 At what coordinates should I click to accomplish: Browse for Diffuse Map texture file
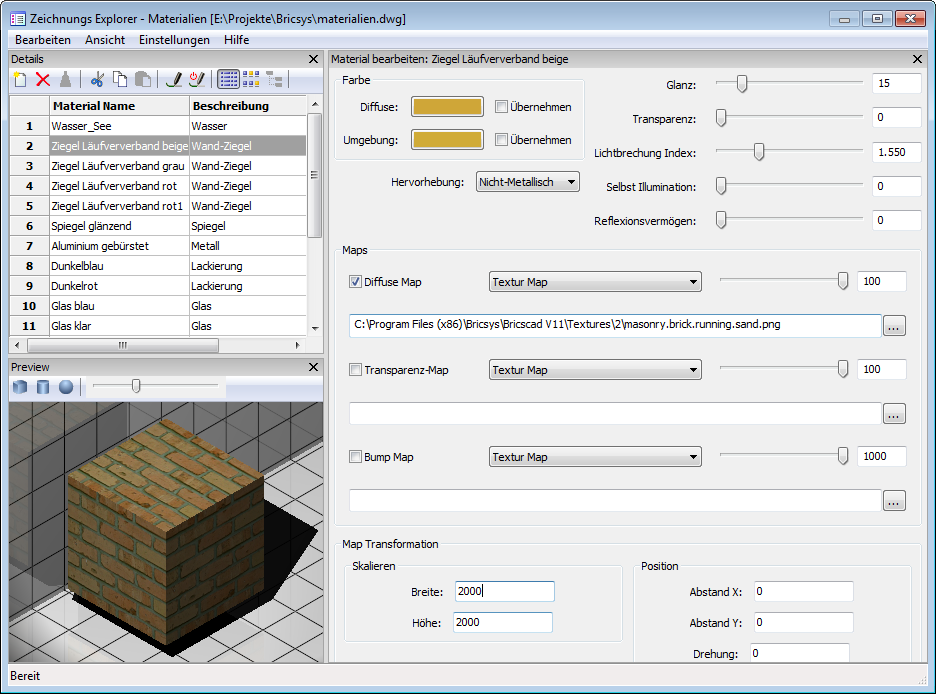[894, 326]
